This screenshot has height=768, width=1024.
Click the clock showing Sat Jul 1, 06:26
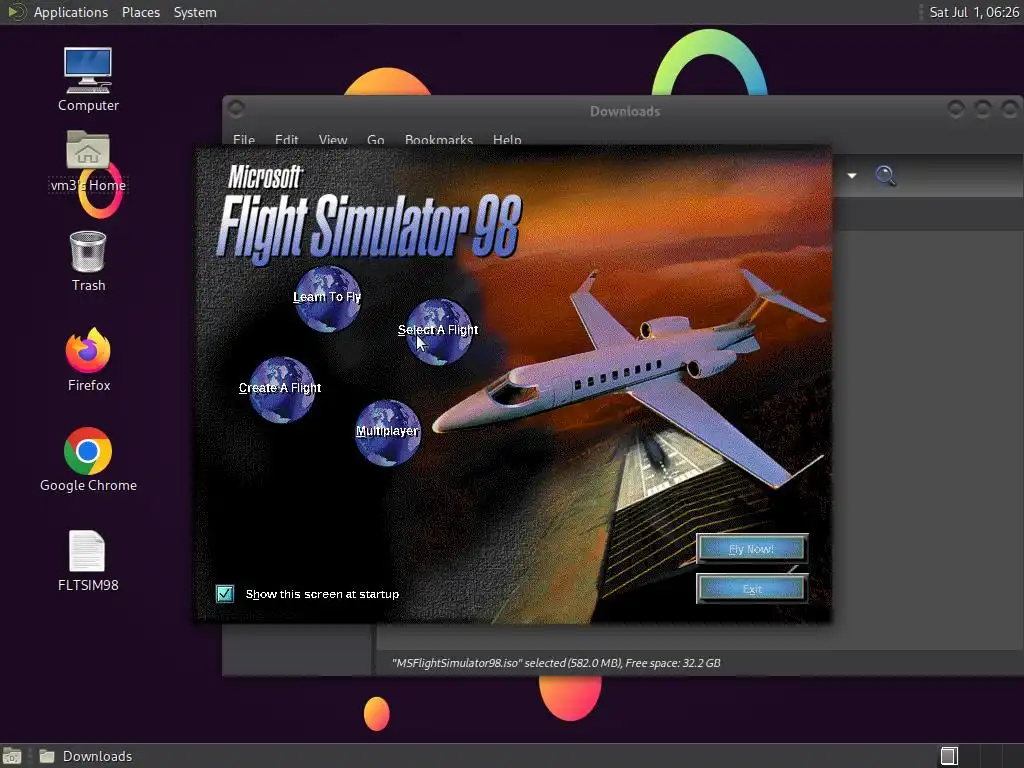tap(974, 12)
